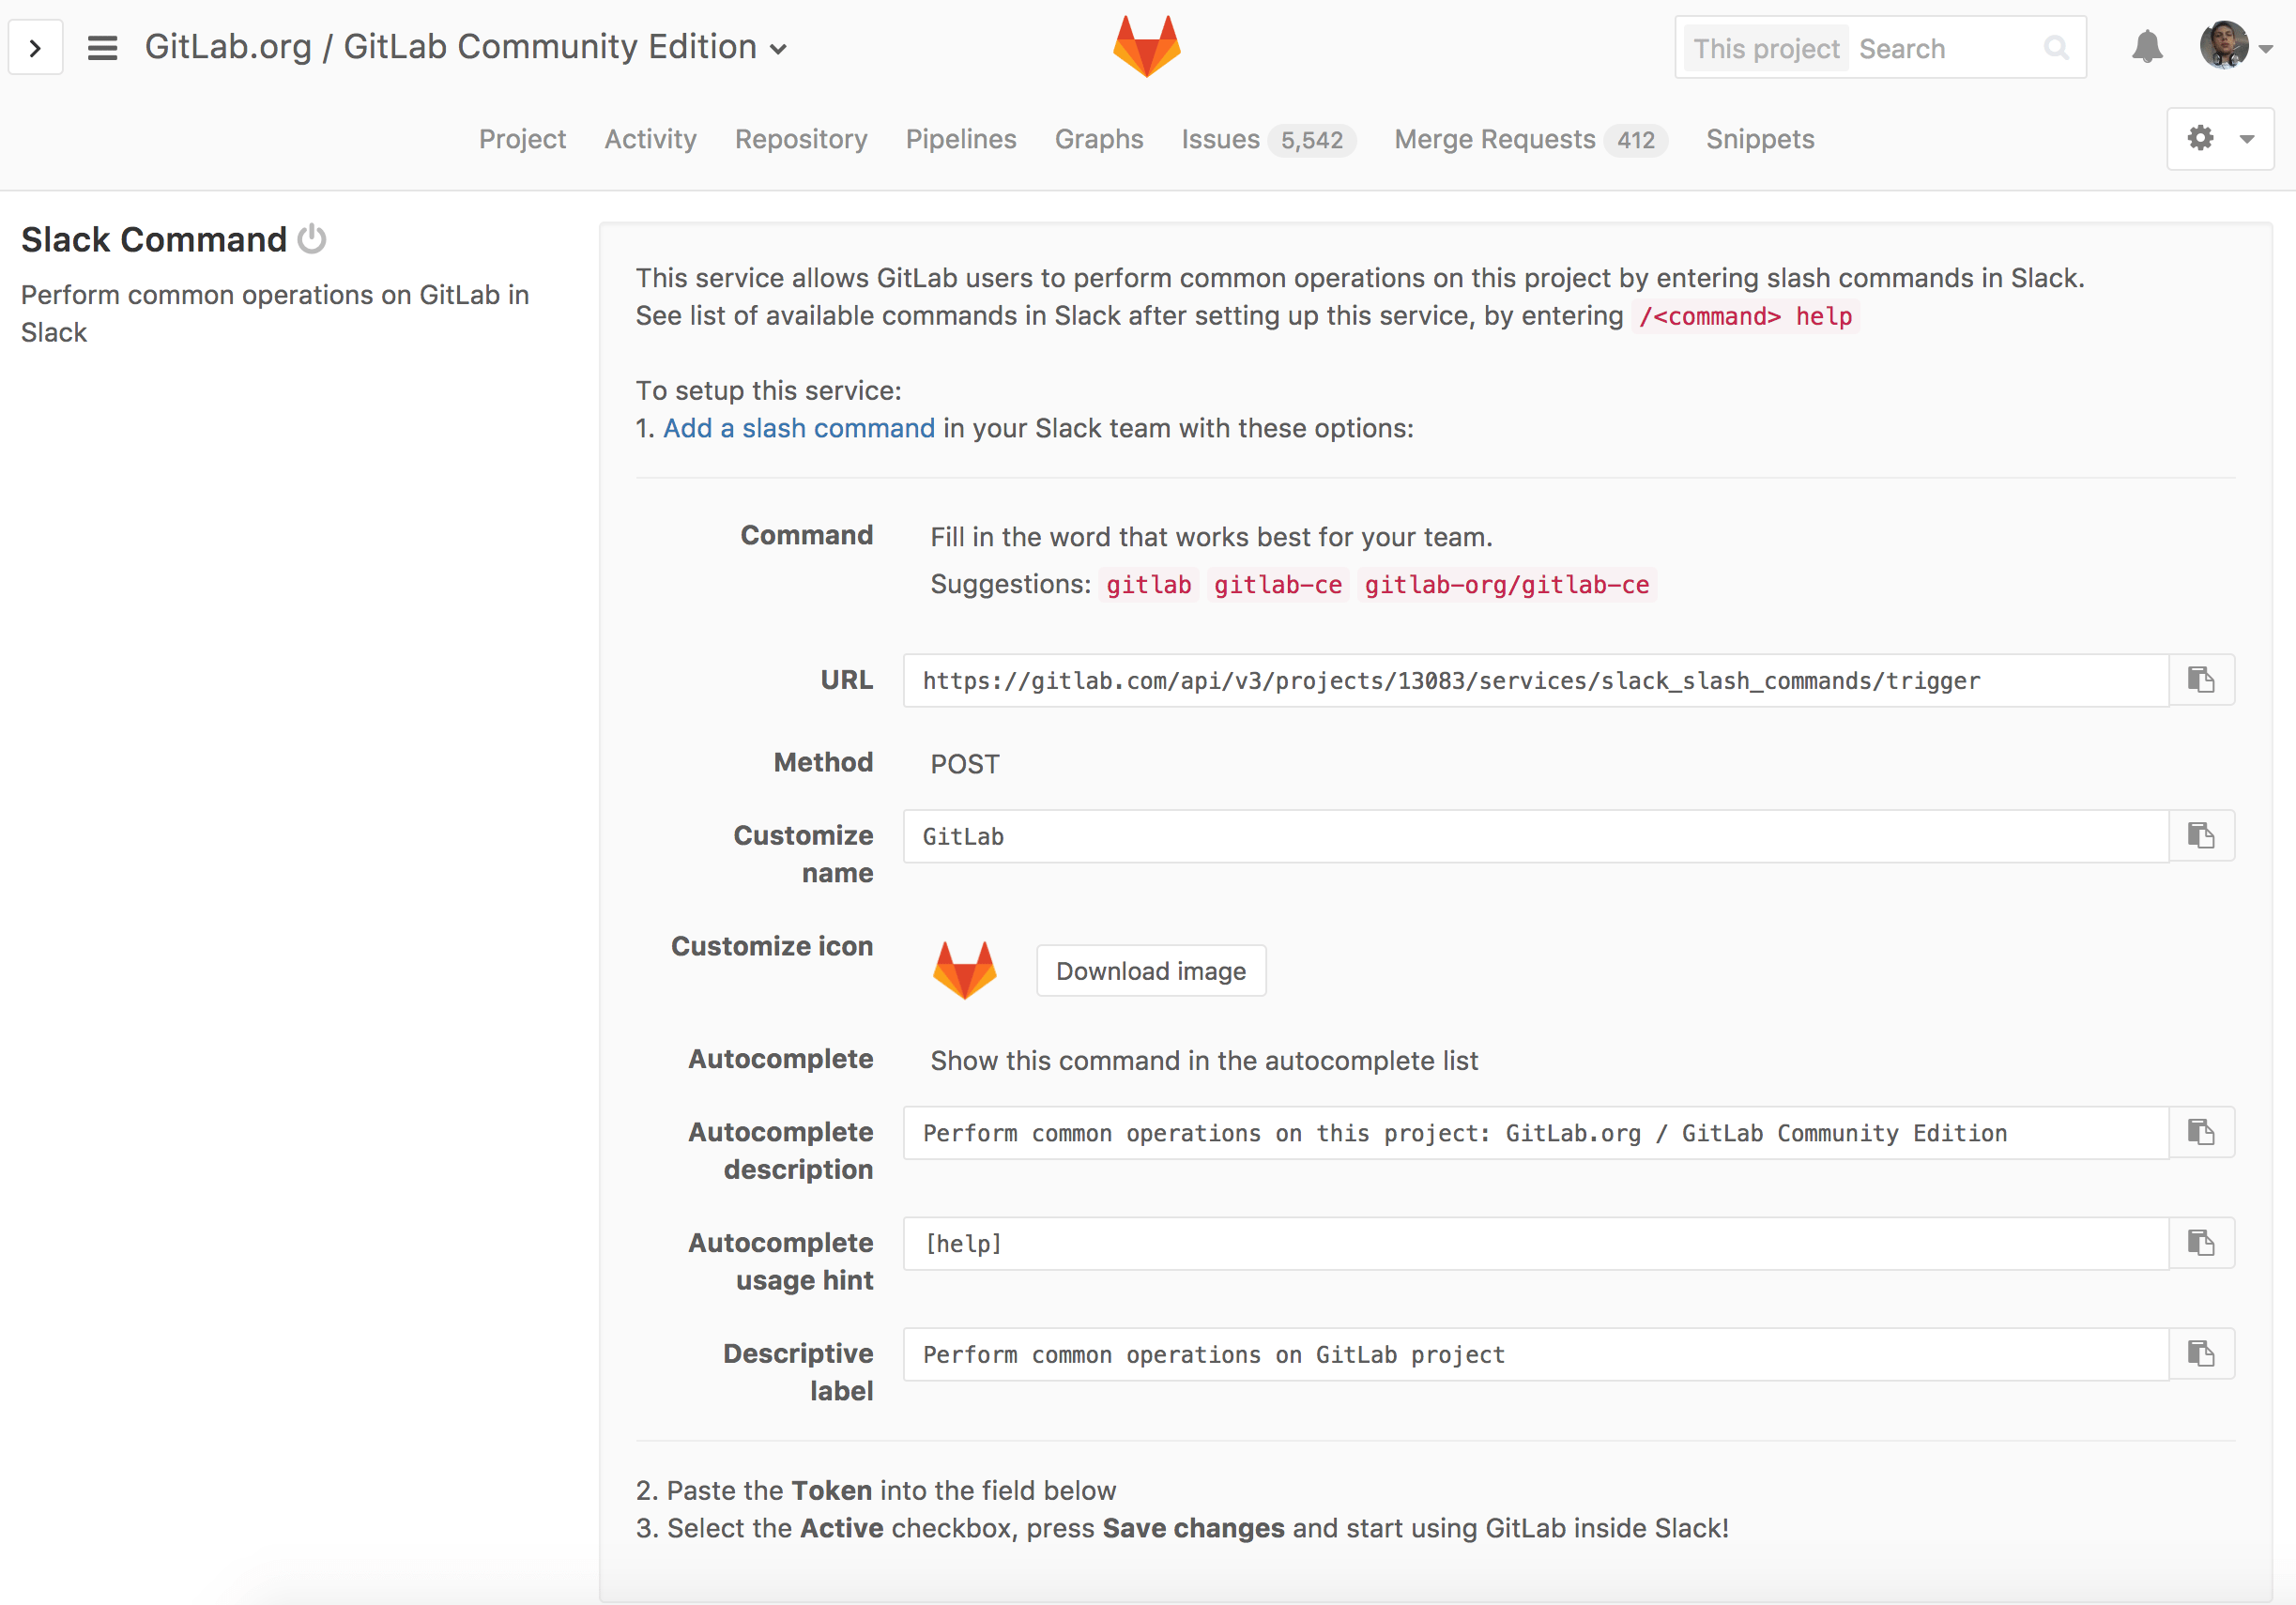The width and height of the screenshot is (2296, 1605).
Task: Expand the sidebar with the arrow icon
Action: [35, 46]
